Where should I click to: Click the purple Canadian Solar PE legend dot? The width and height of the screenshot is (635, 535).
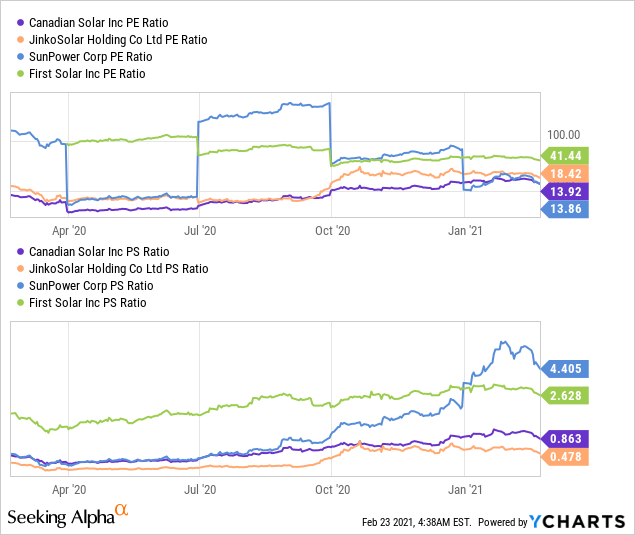tap(20, 23)
